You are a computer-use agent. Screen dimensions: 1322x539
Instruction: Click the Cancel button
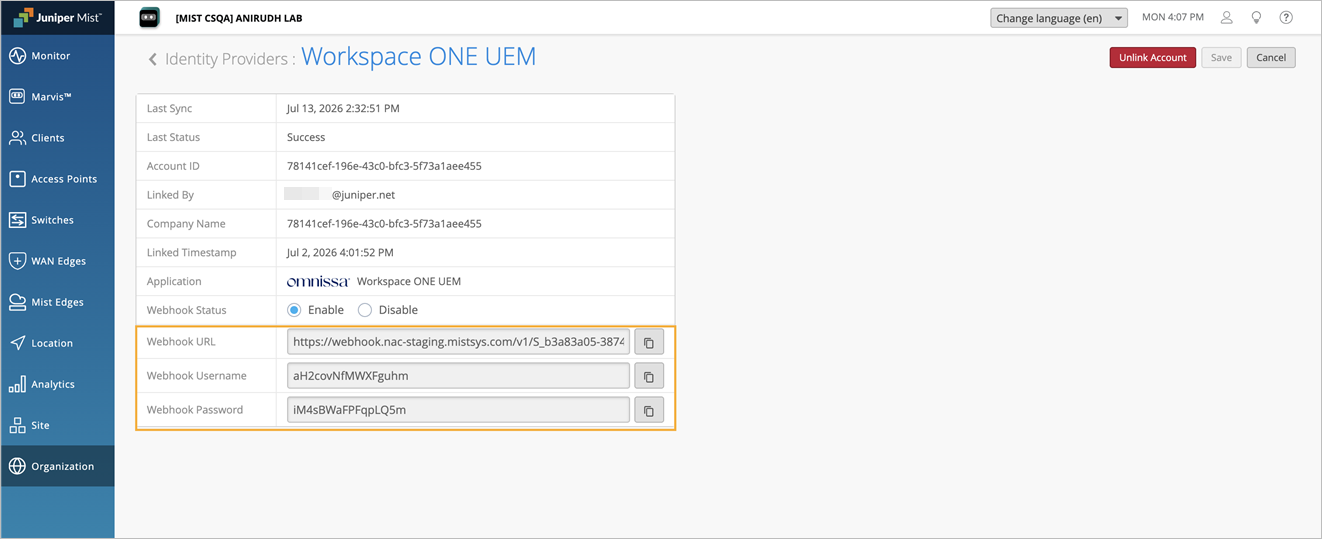click(1271, 58)
